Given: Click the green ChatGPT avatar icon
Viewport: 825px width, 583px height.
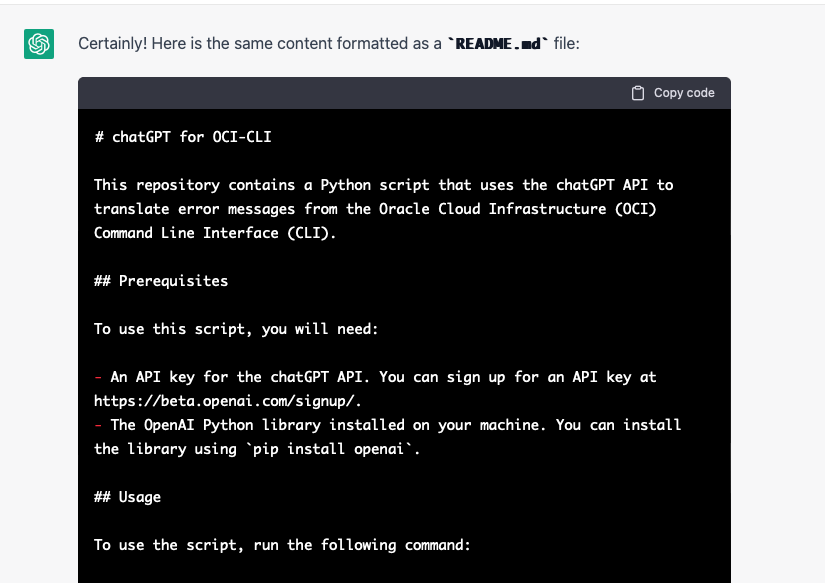Looking at the screenshot, I should [38, 44].
